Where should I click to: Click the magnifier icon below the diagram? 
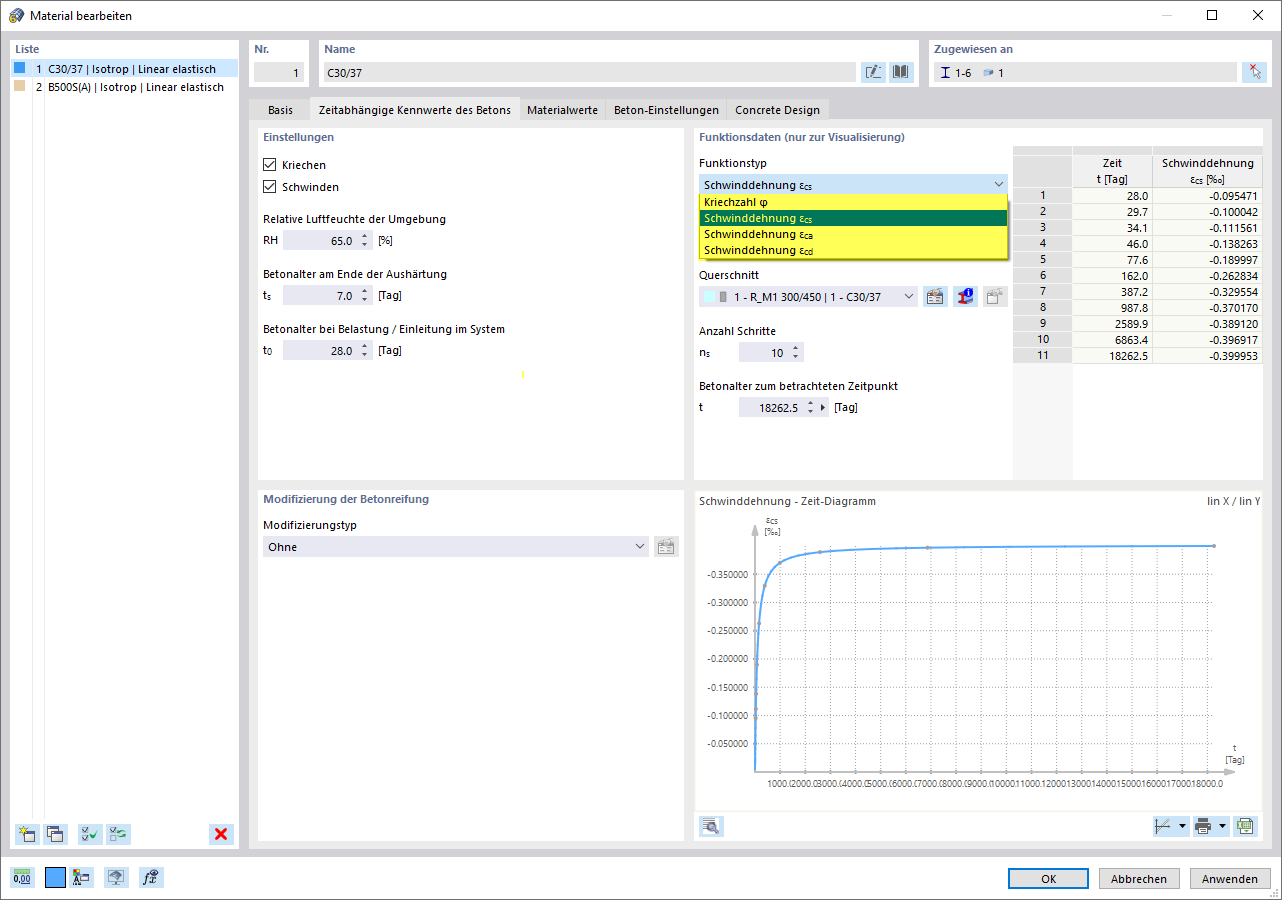711,826
